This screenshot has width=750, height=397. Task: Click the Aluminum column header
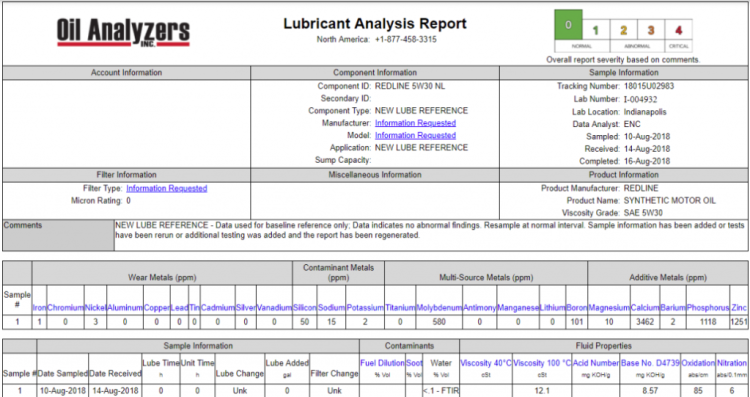(x=125, y=308)
